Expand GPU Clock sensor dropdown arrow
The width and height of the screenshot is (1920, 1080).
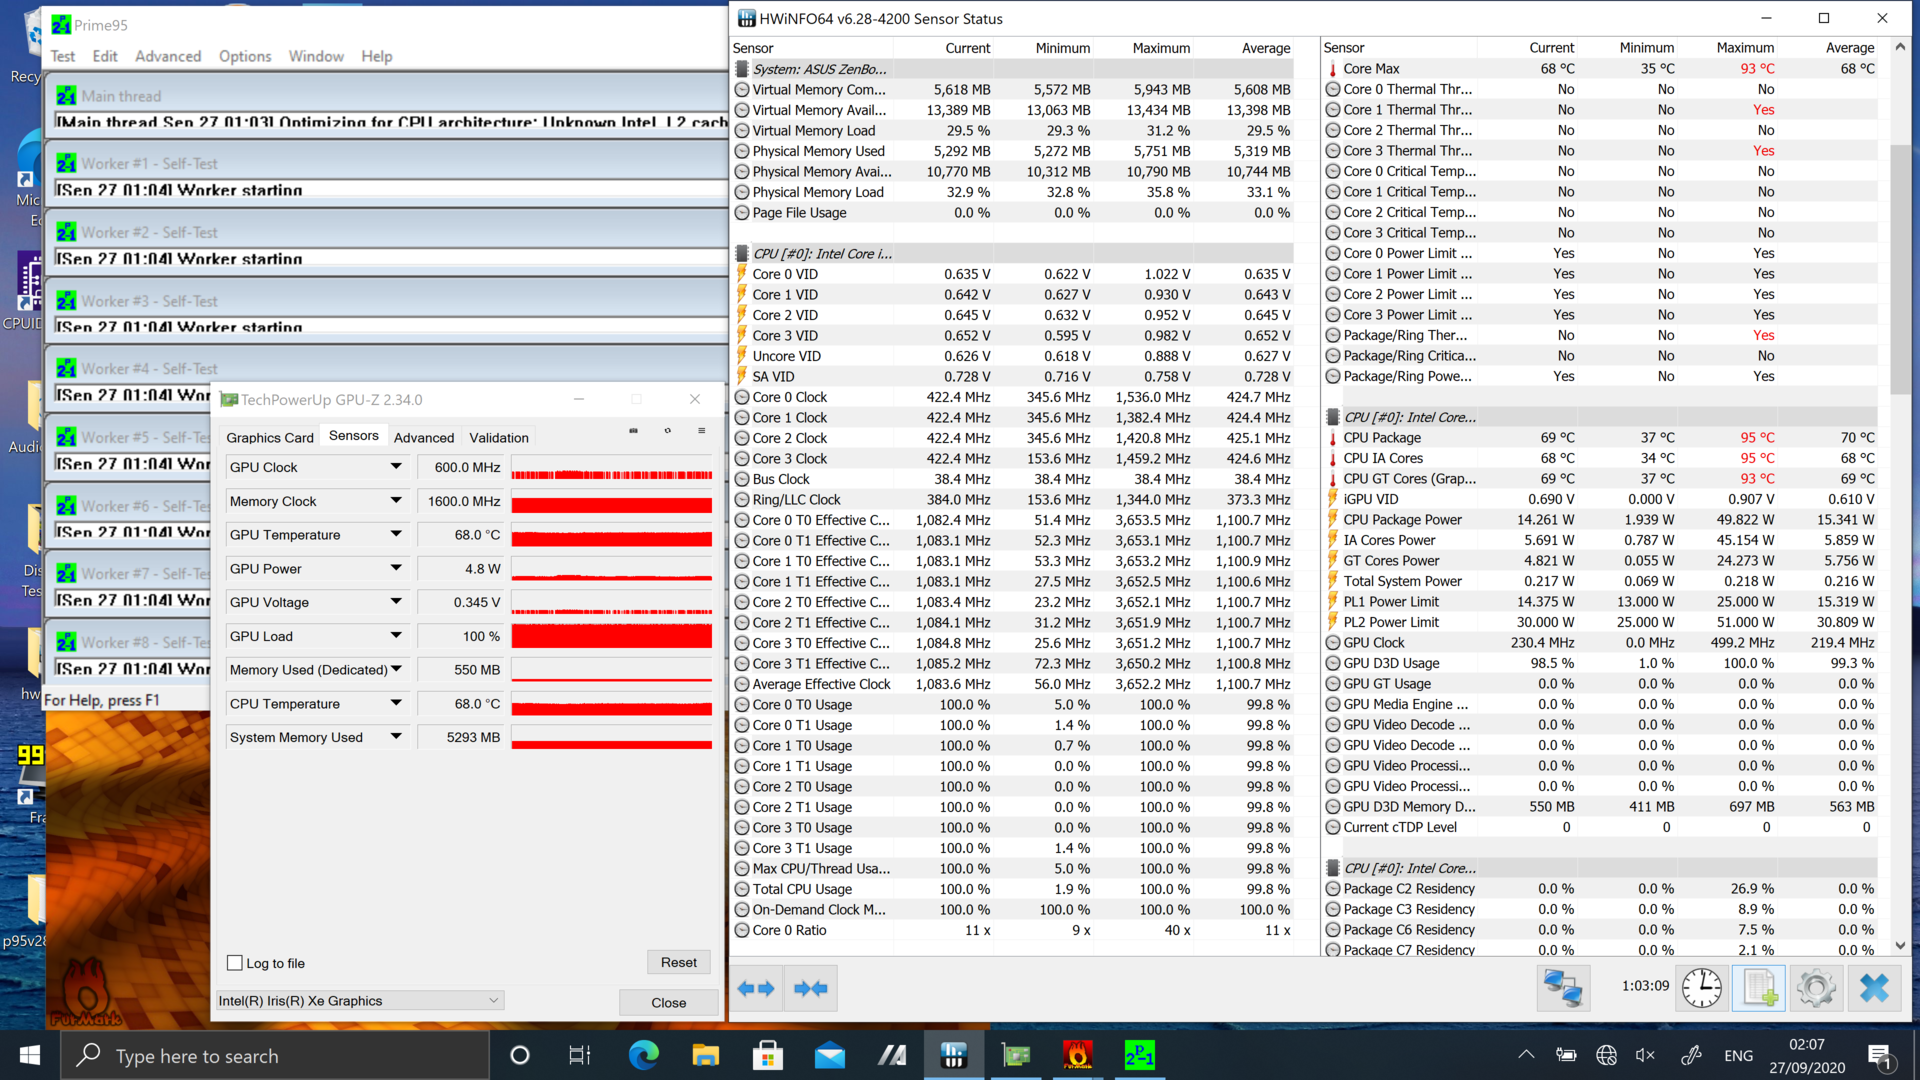point(396,467)
